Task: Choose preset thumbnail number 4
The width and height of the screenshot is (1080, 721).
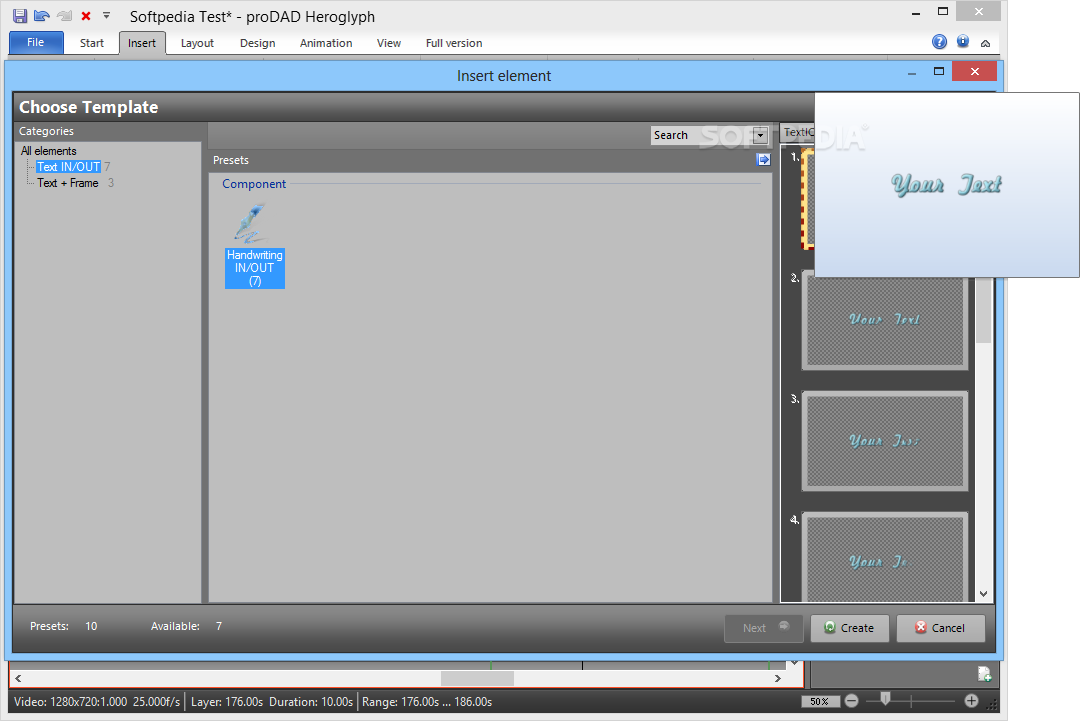Action: (884, 556)
